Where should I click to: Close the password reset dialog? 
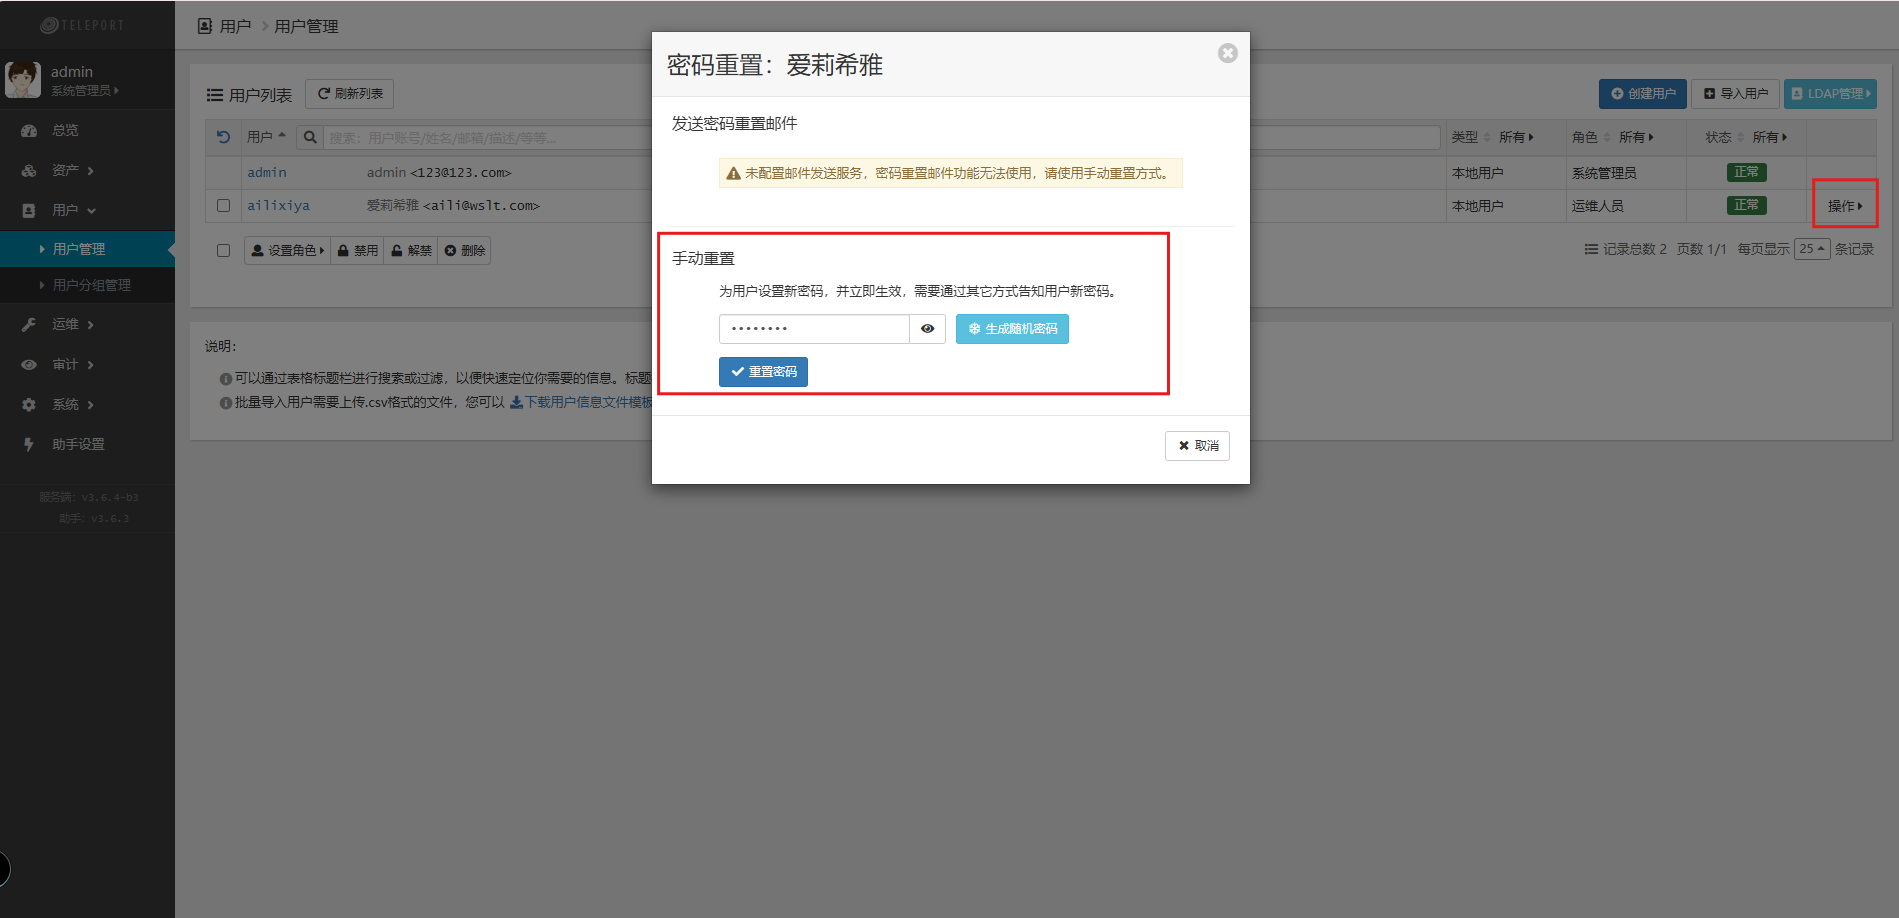click(1227, 53)
